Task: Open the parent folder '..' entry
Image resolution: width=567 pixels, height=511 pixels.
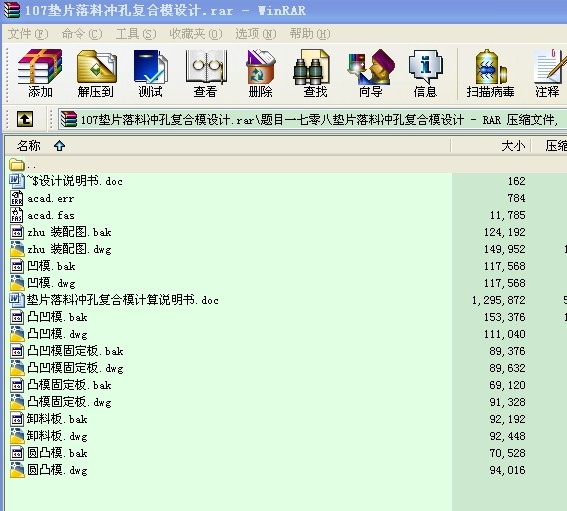Action: click(22, 165)
